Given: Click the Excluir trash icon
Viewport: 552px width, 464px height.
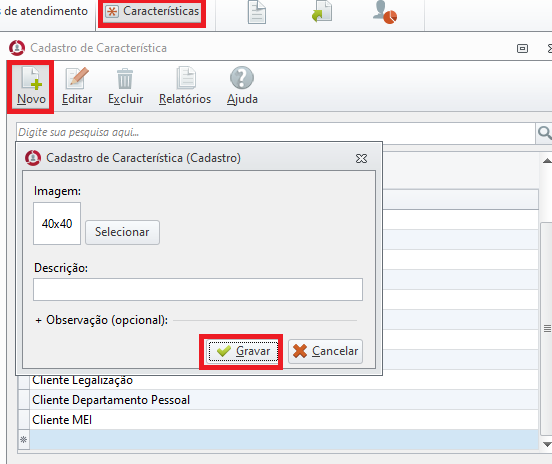Looking at the screenshot, I should pos(125,79).
